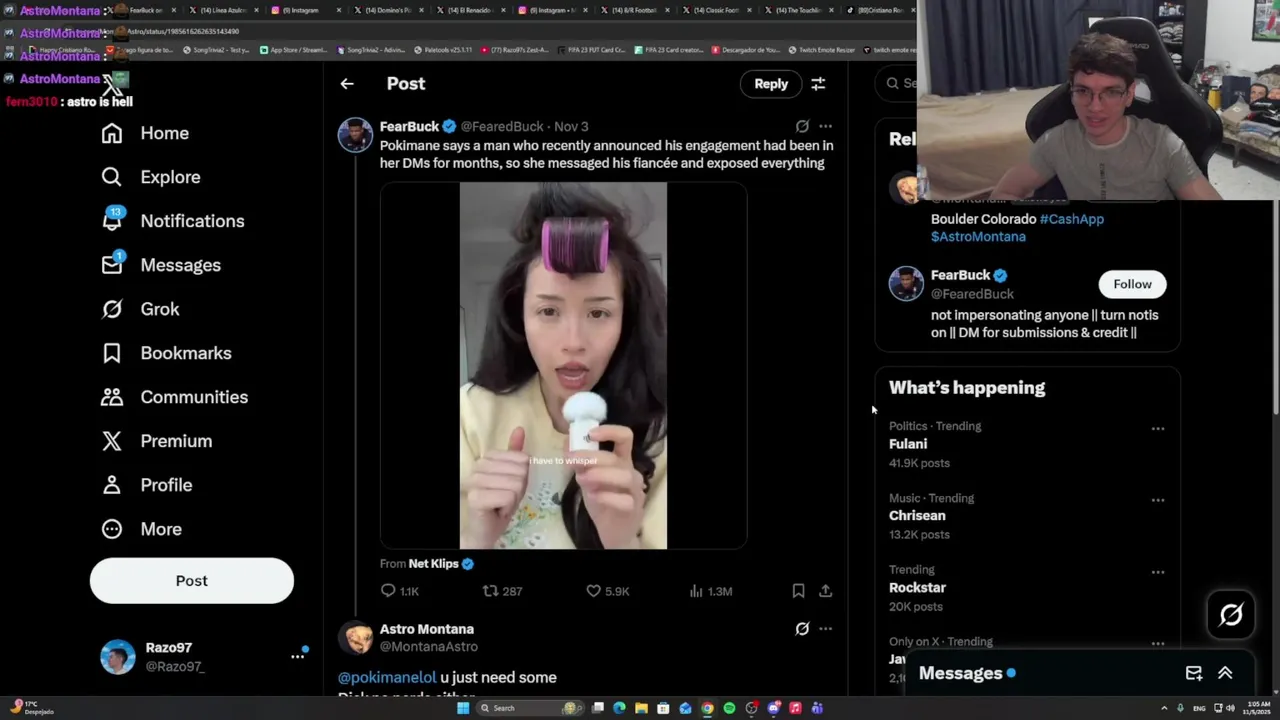Open Grok from the sidebar

click(x=140, y=309)
